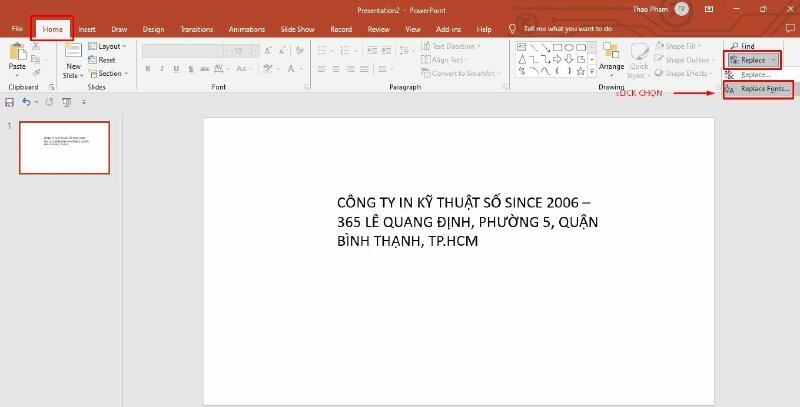Screen dimensions: 800x407
Task: Select the Text Box shape in gallery
Action: (x=521, y=47)
